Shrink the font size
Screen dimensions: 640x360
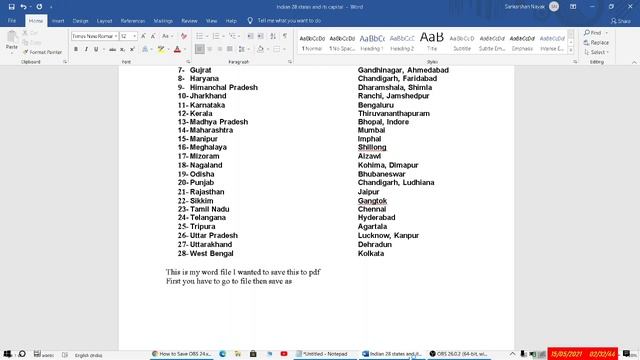click(153, 36)
